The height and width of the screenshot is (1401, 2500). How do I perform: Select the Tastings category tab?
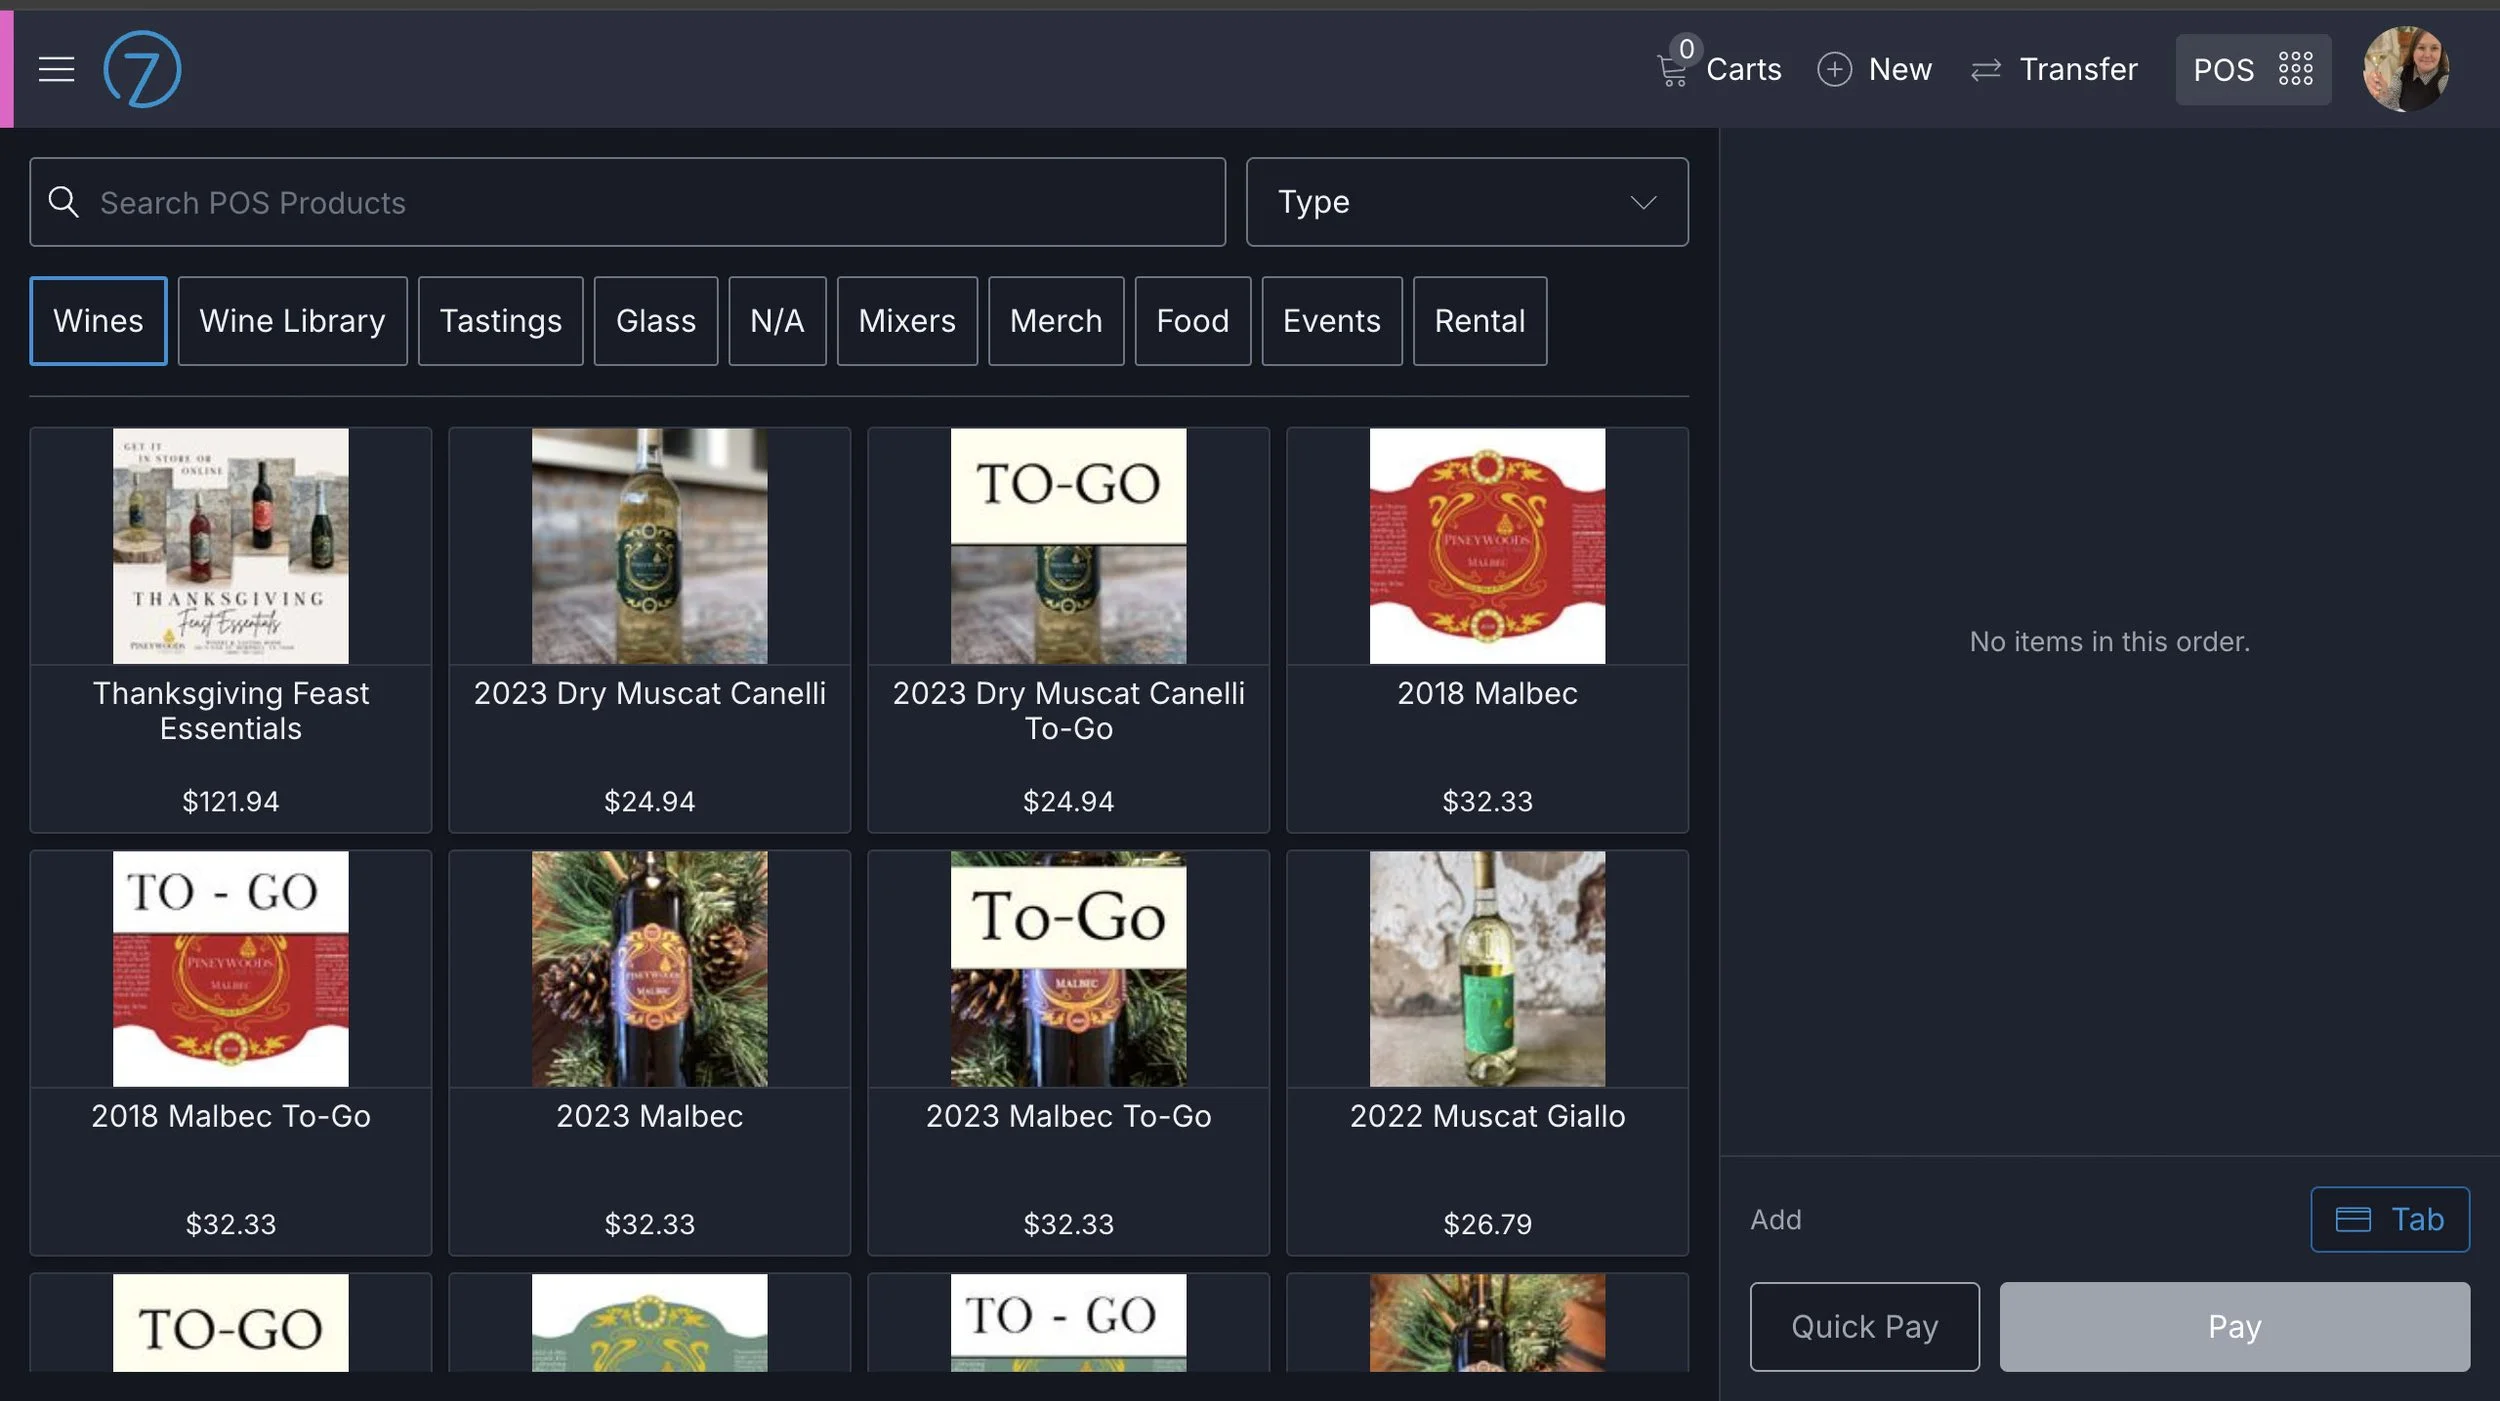coord(501,321)
